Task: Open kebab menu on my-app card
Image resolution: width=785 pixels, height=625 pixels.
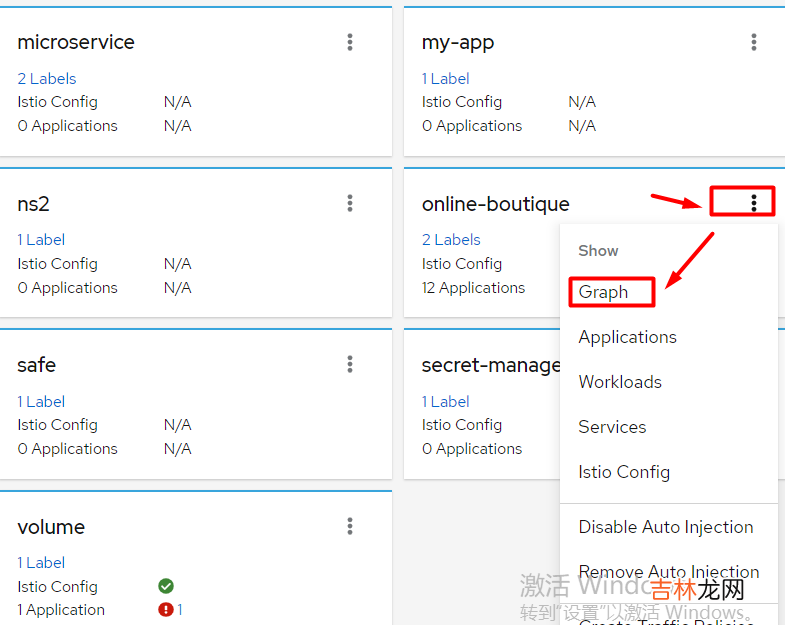Action: point(754,42)
